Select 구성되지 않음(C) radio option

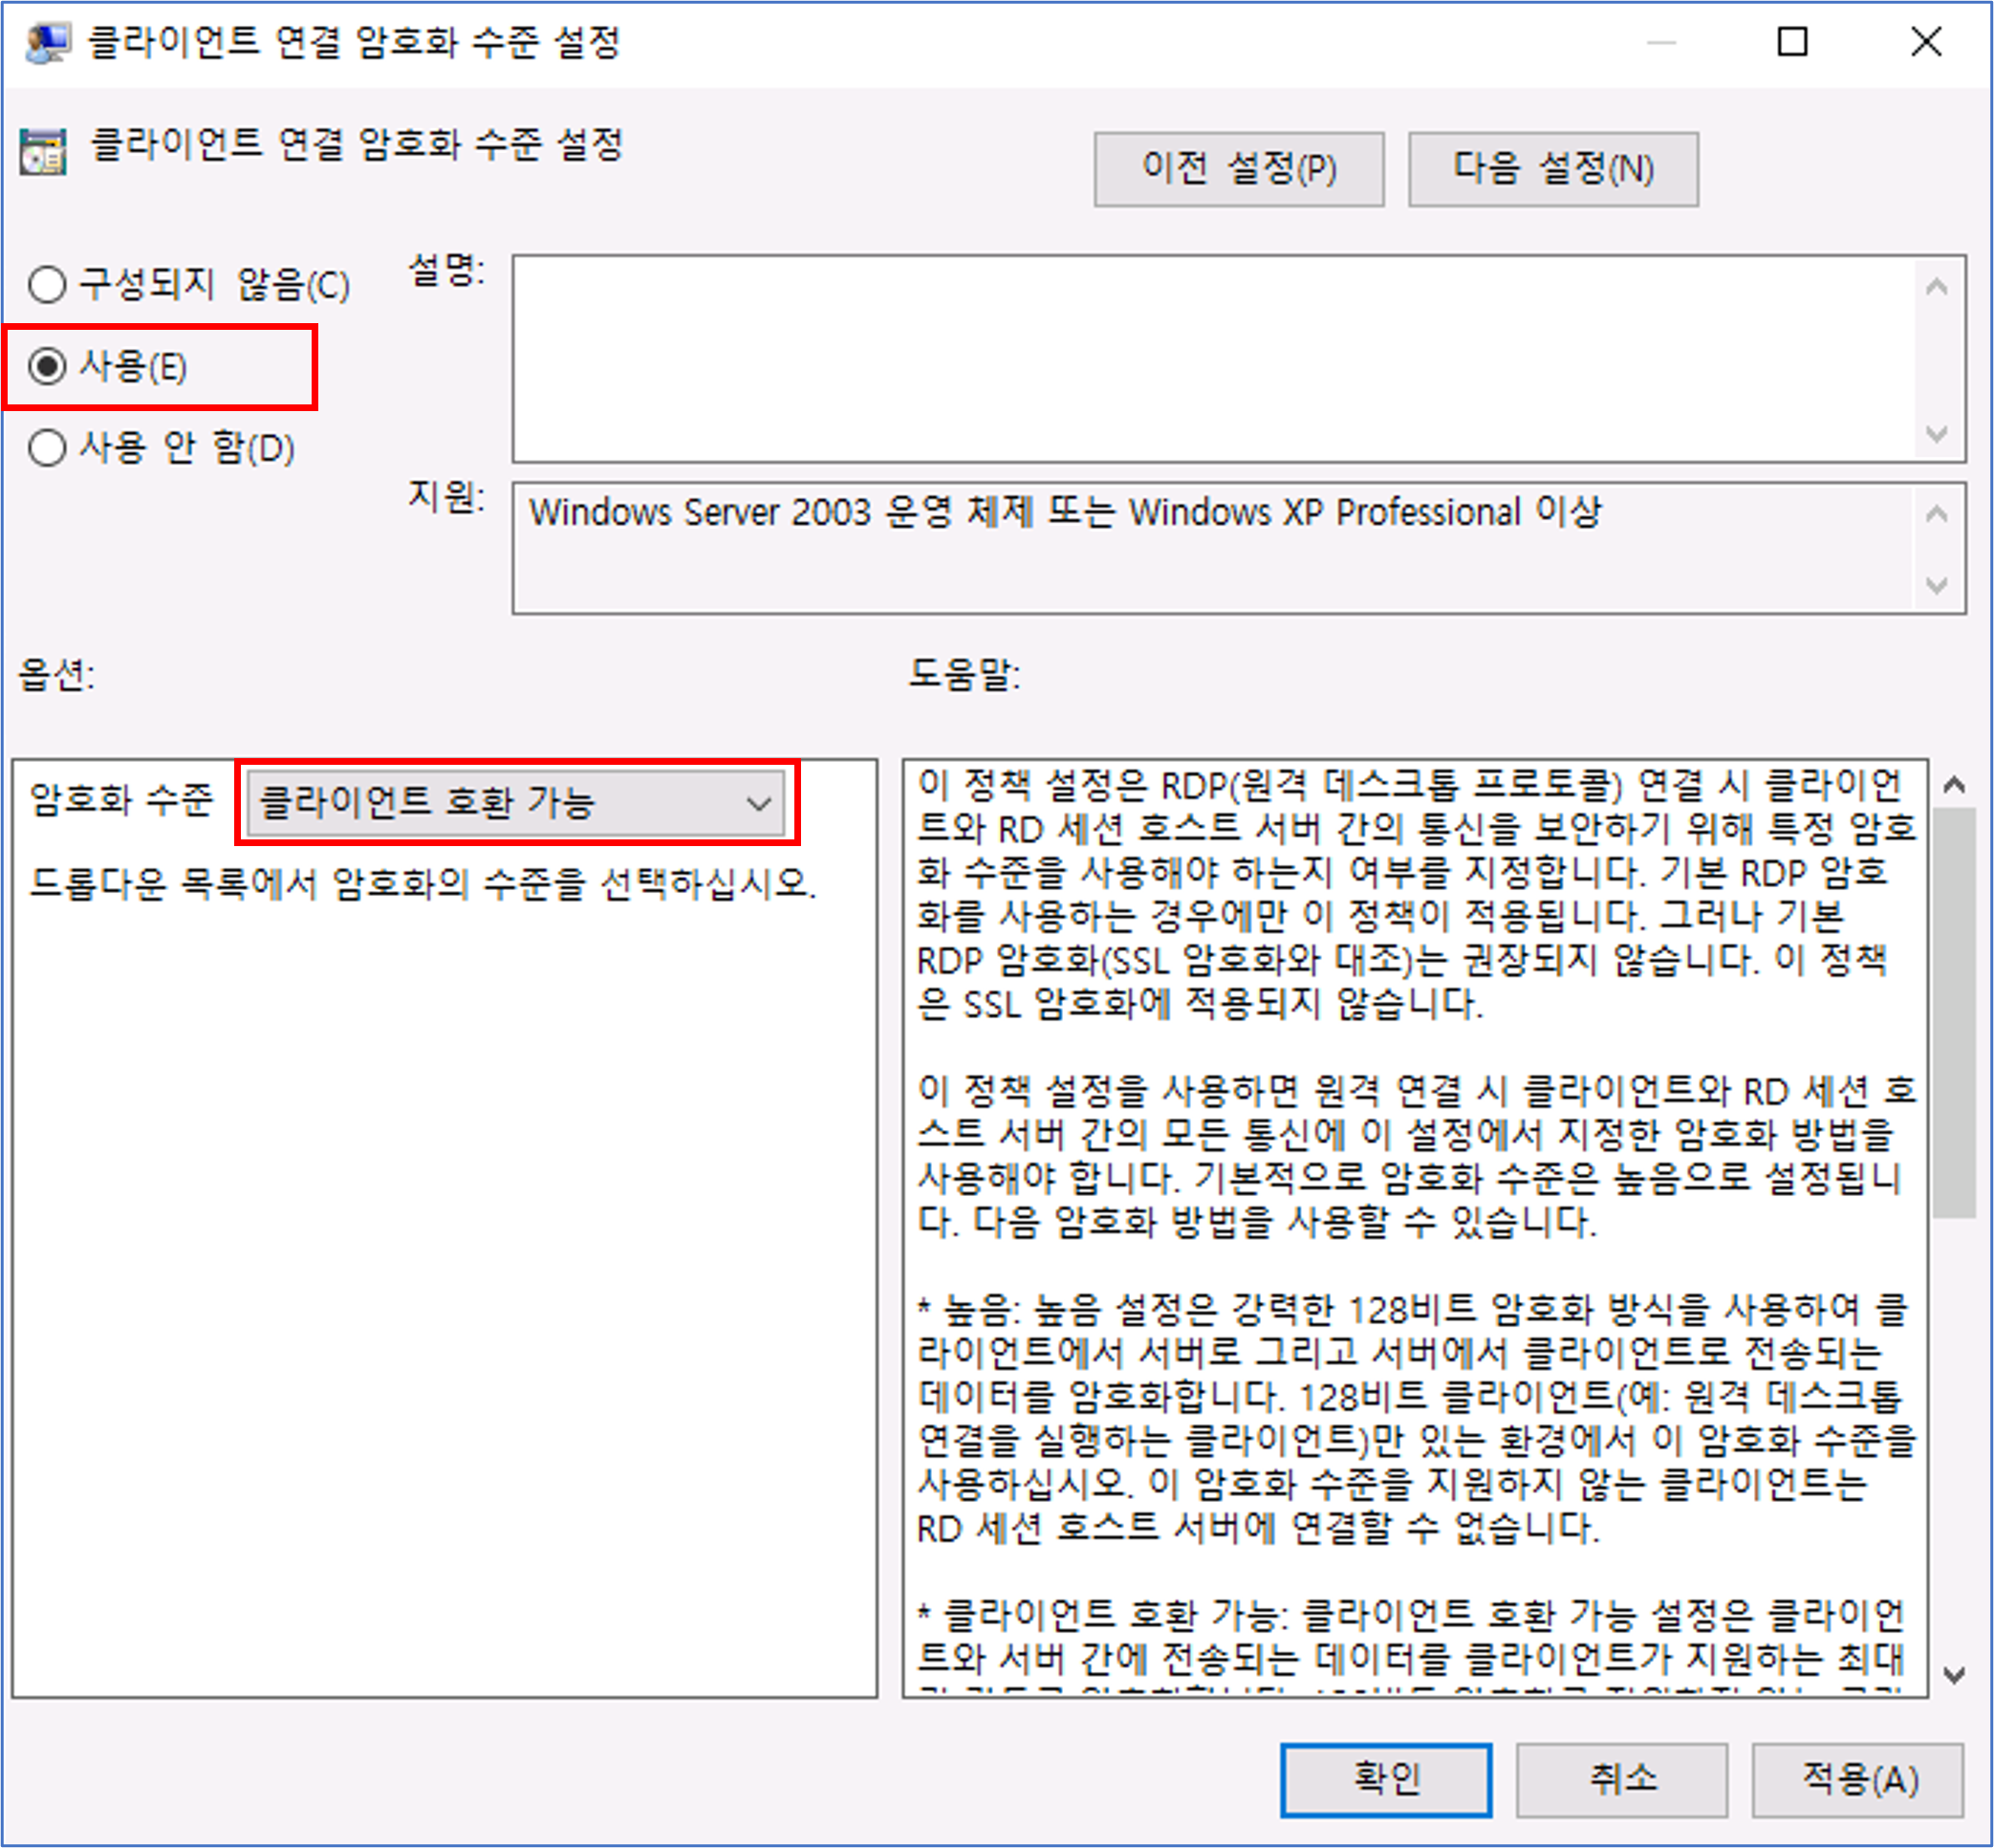47,285
